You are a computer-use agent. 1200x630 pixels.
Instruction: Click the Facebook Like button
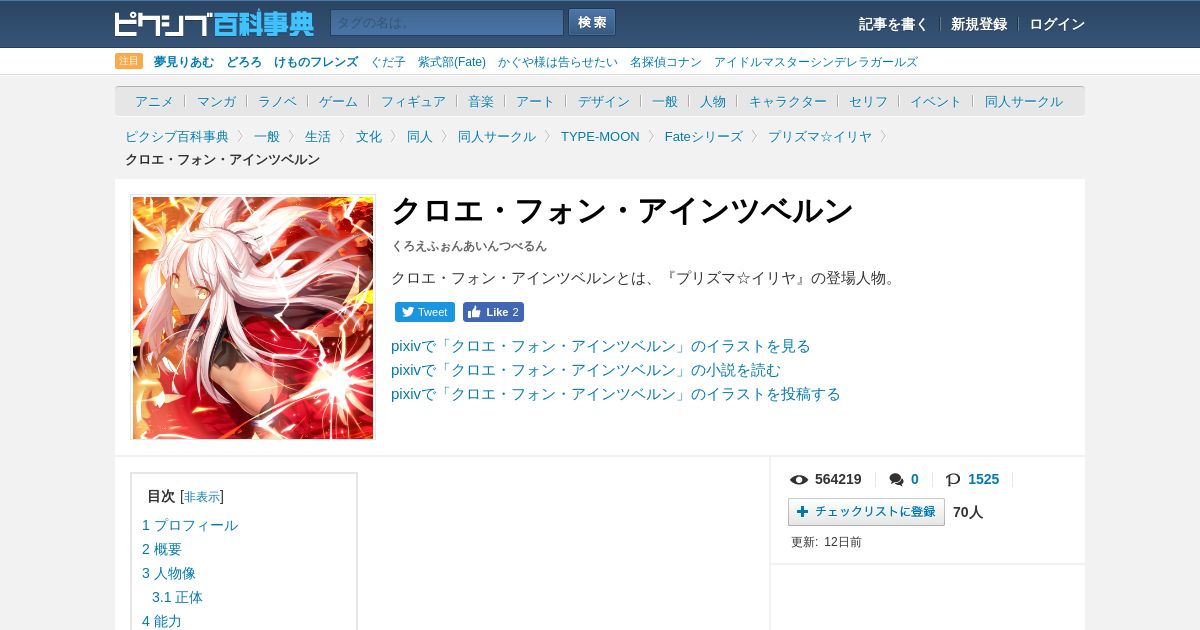click(493, 312)
